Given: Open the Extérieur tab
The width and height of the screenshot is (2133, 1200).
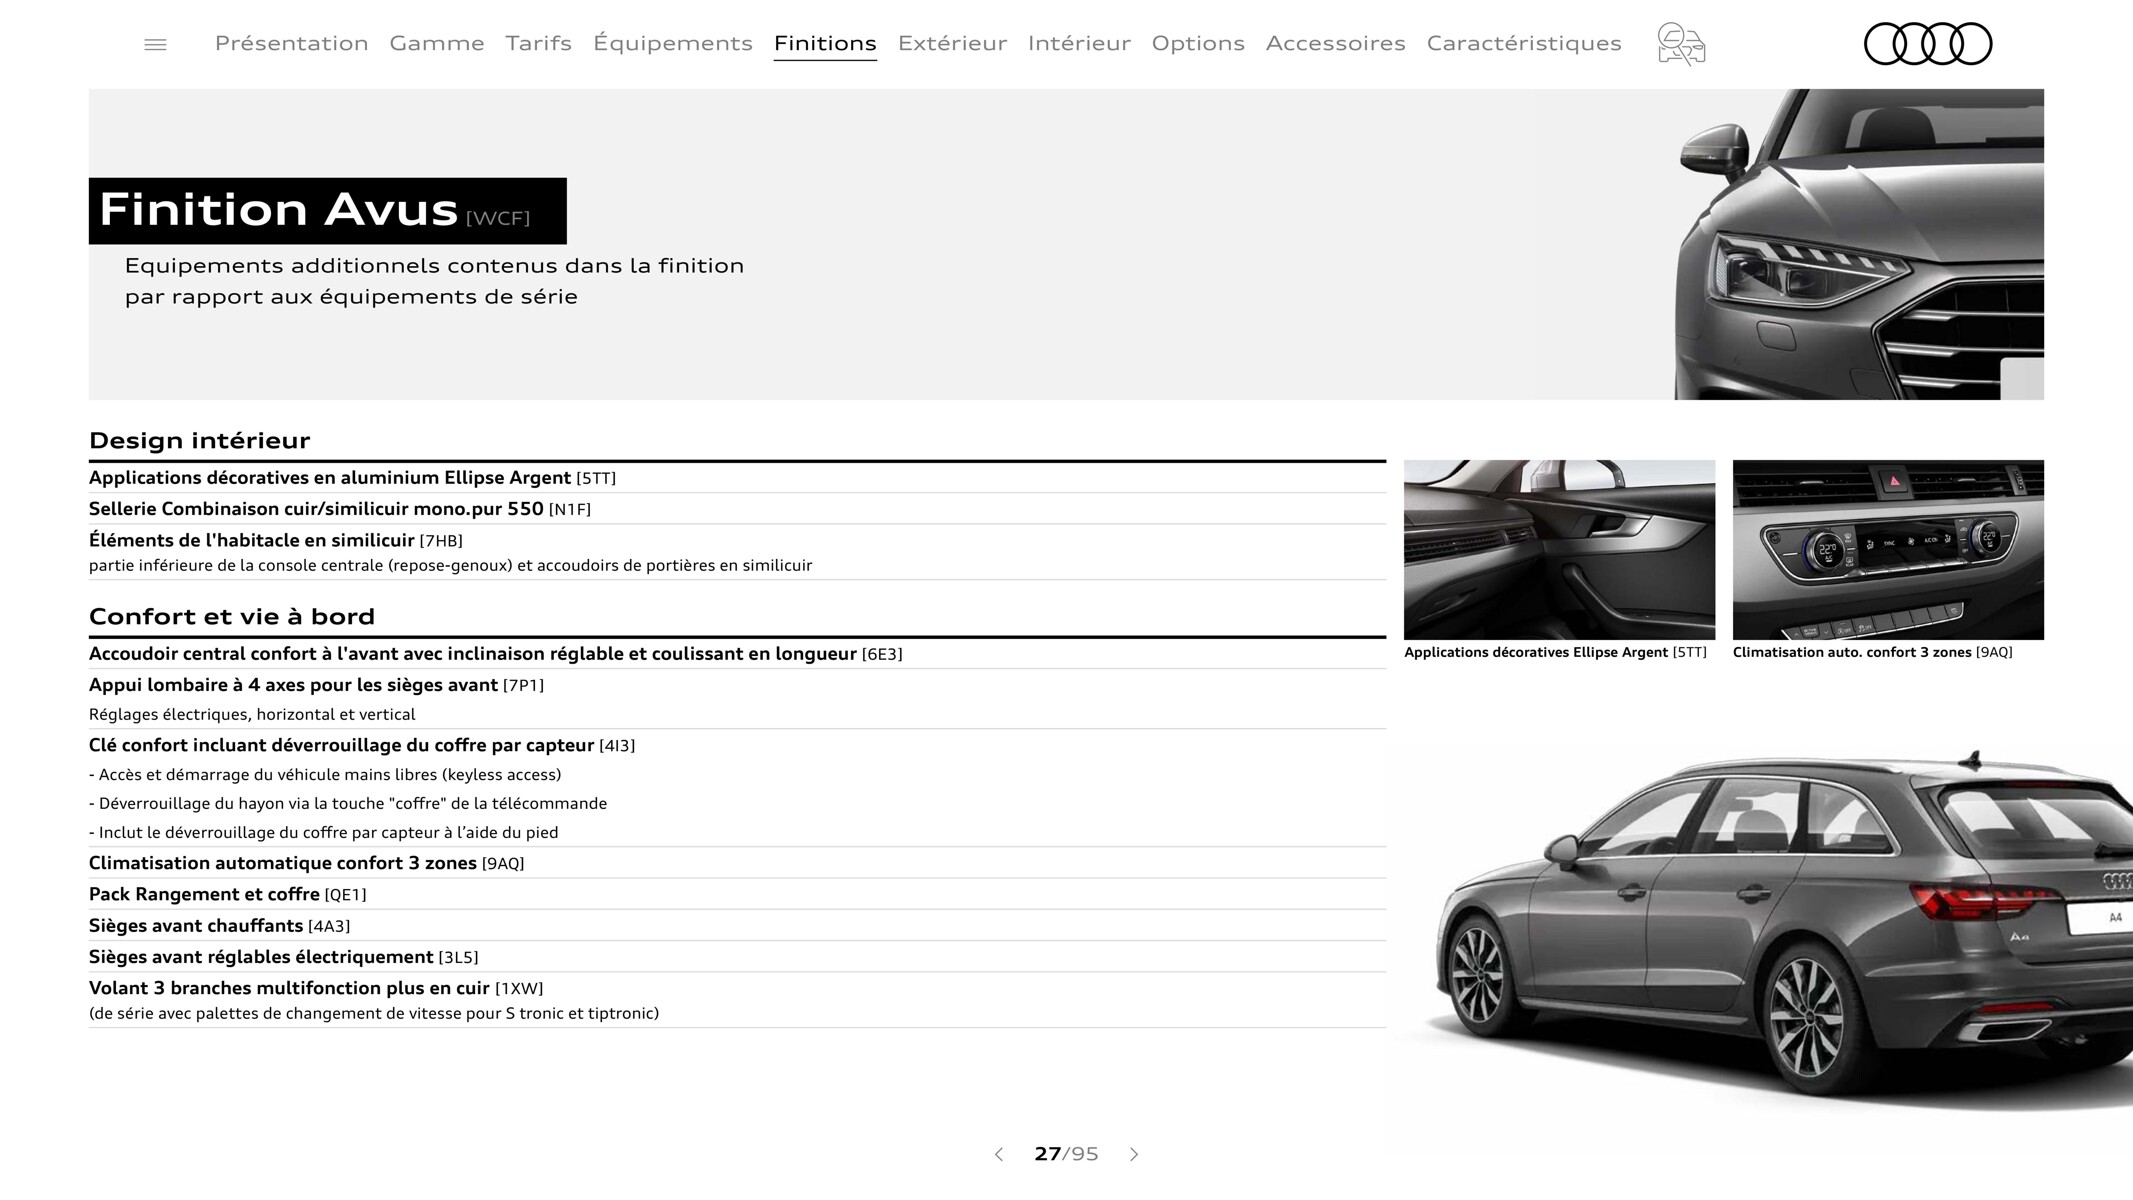Looking at the screenshot, I should click(952, 43).
